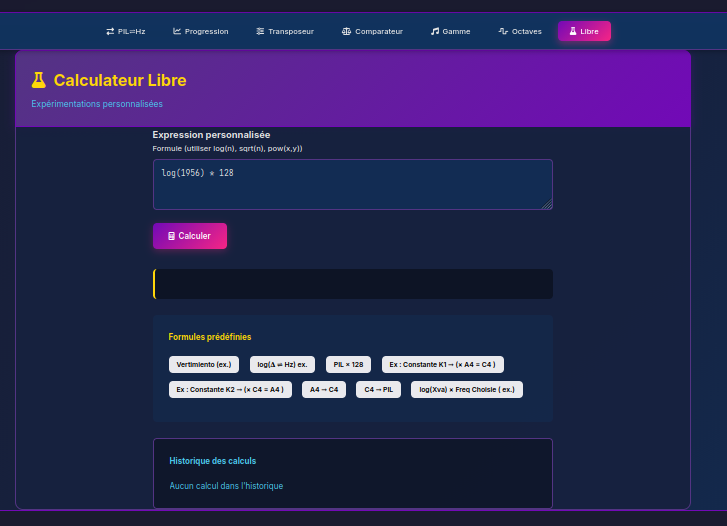
Task: Click the text area resize handle
Action: pos(547,205)
